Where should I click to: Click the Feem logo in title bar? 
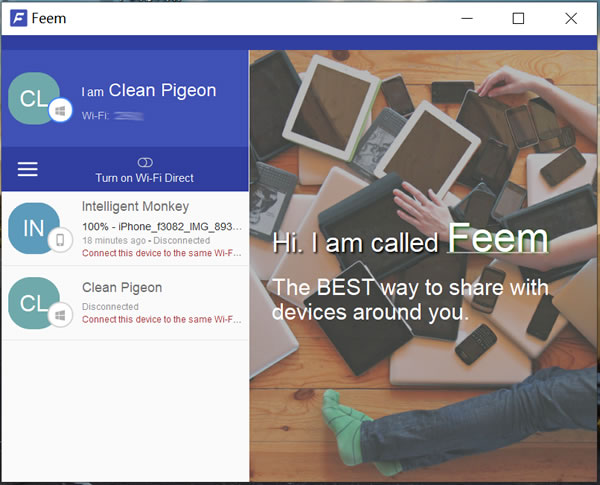click(18, 18)
